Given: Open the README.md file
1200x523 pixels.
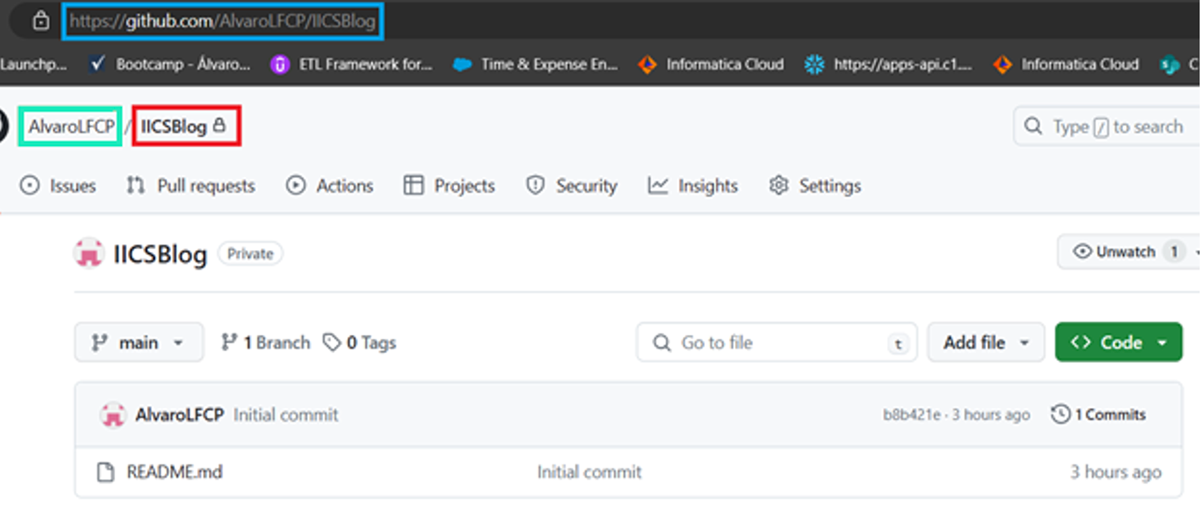Looking at the screenshot, I should point(174,471).
